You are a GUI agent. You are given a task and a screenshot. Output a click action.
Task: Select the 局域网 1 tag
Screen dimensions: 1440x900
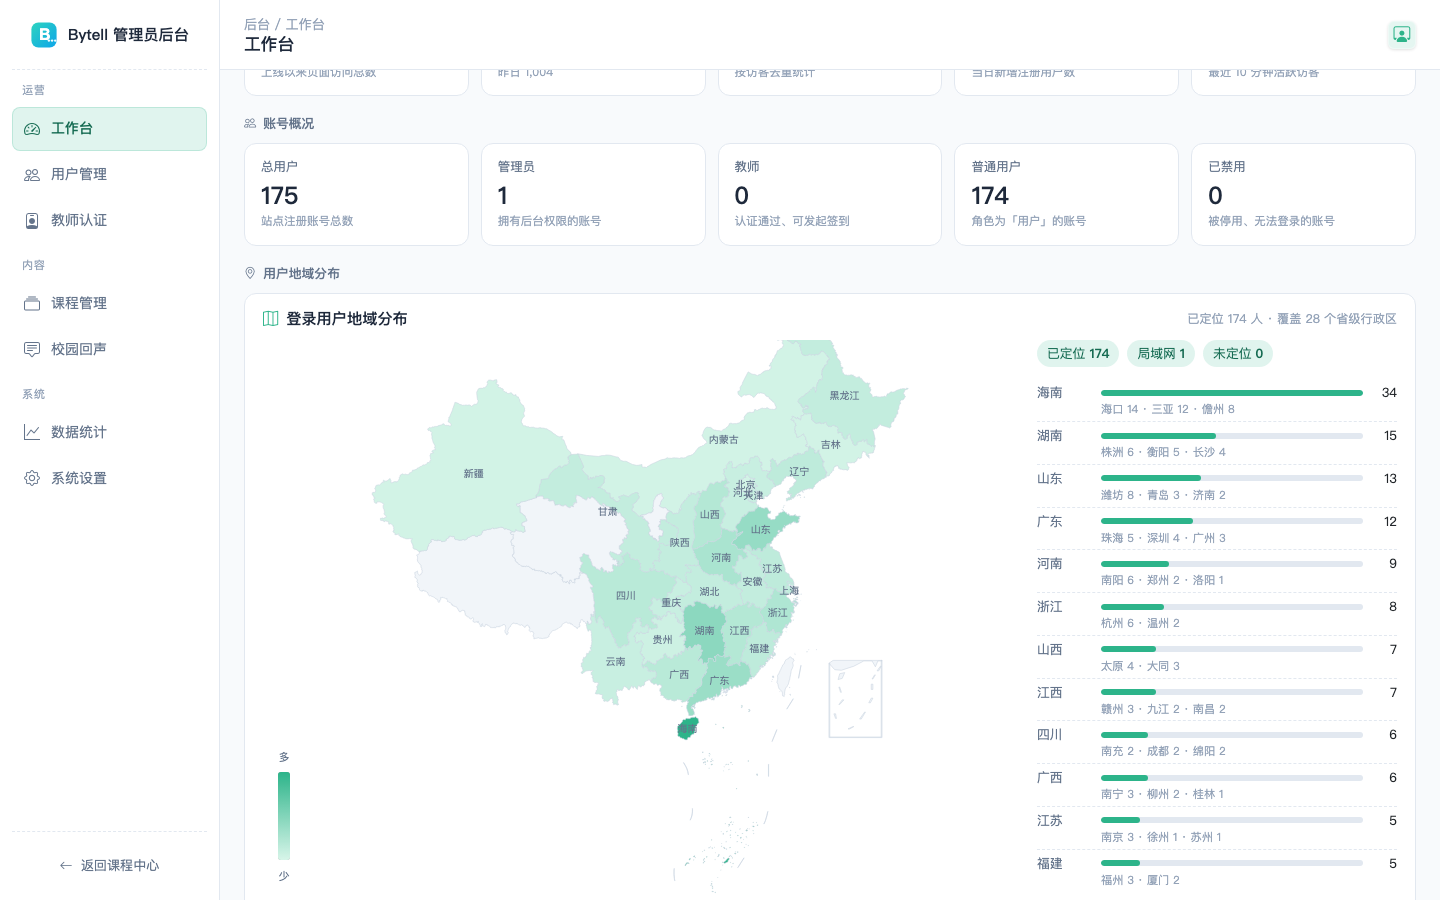coord(1161,354)
